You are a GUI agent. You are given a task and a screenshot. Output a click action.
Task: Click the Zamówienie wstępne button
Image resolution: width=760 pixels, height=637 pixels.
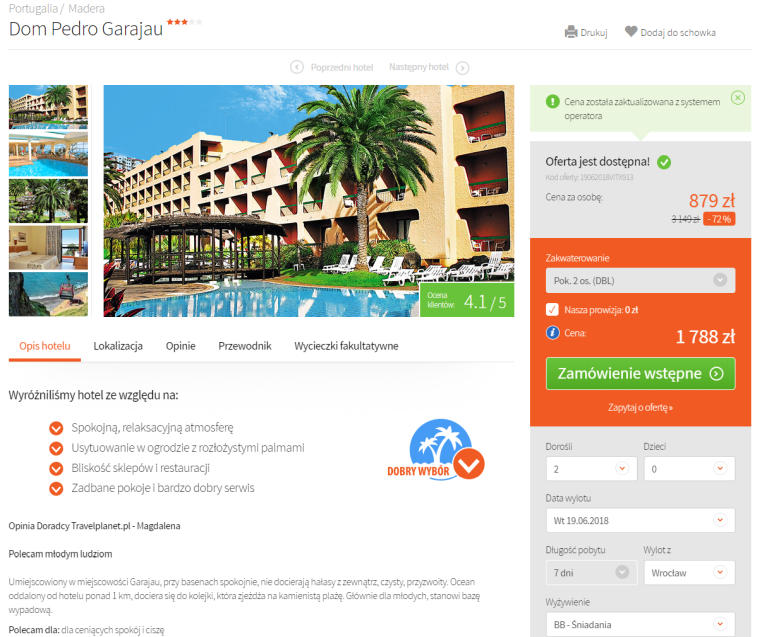(640, 373)
